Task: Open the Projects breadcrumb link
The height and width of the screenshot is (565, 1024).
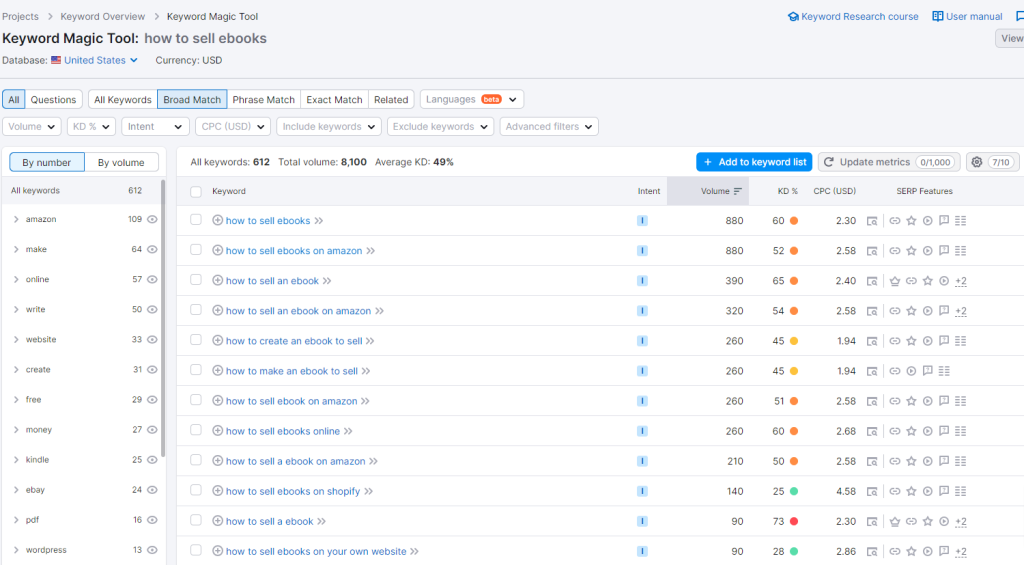Action: click(20, 16)
